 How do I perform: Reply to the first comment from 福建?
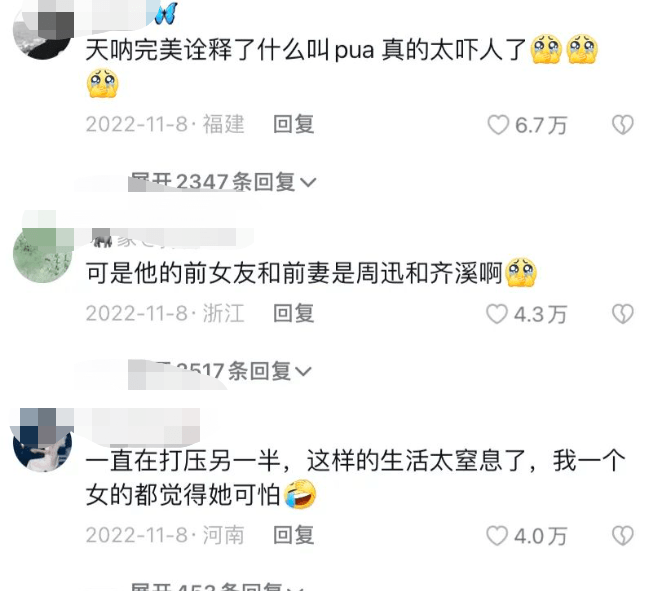[294, 124]
